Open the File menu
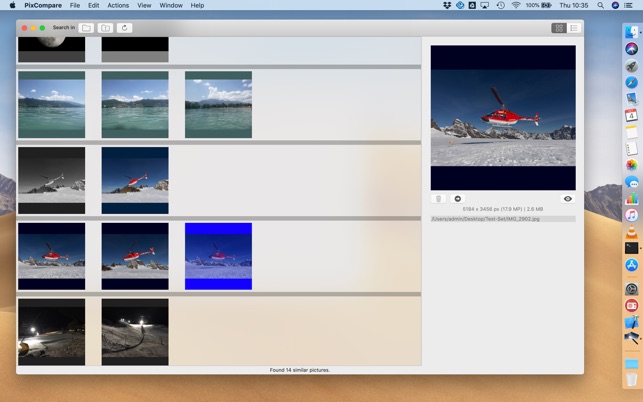The image size is (643, 402). click(x=75, y=5)
